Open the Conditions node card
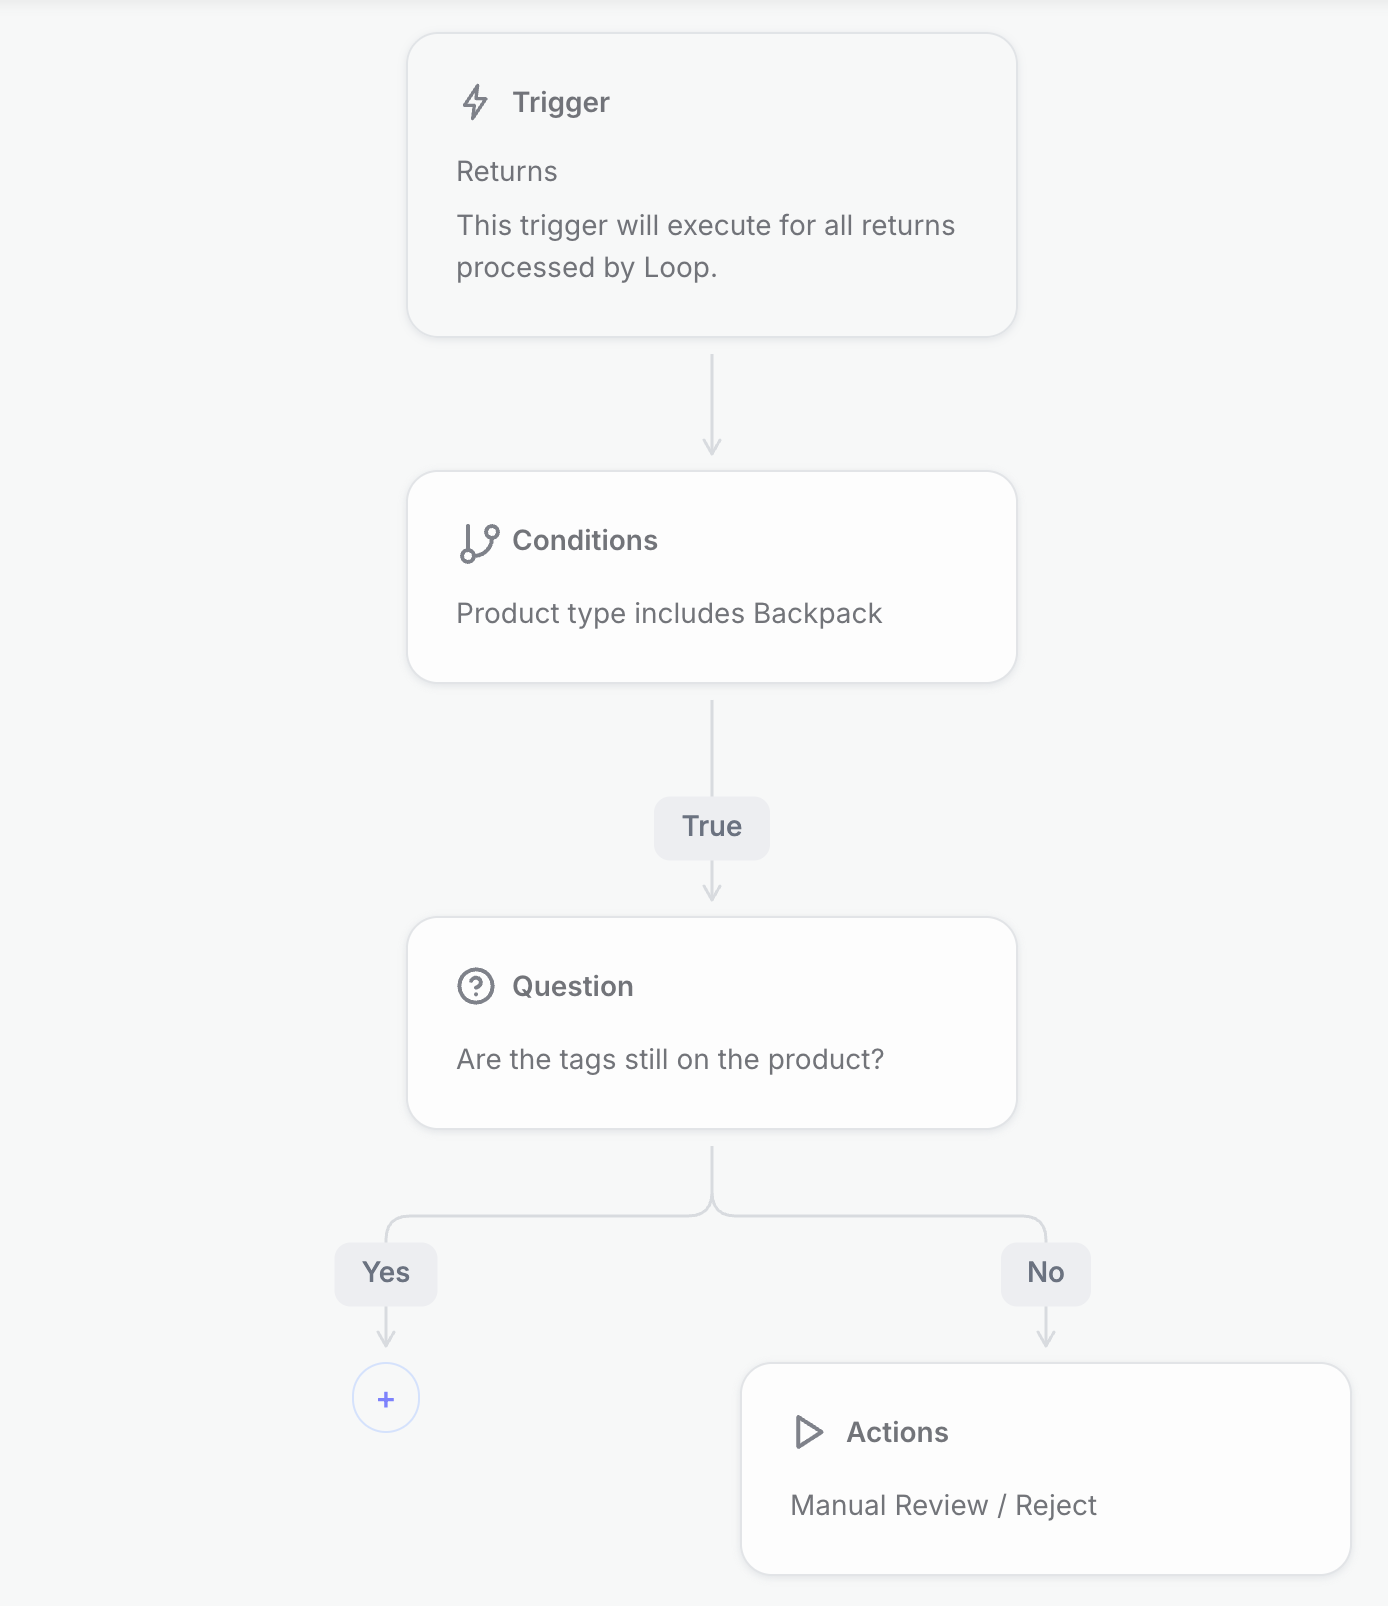The width and height of the screenshot is (1388, 1606). tap(712, 577)
